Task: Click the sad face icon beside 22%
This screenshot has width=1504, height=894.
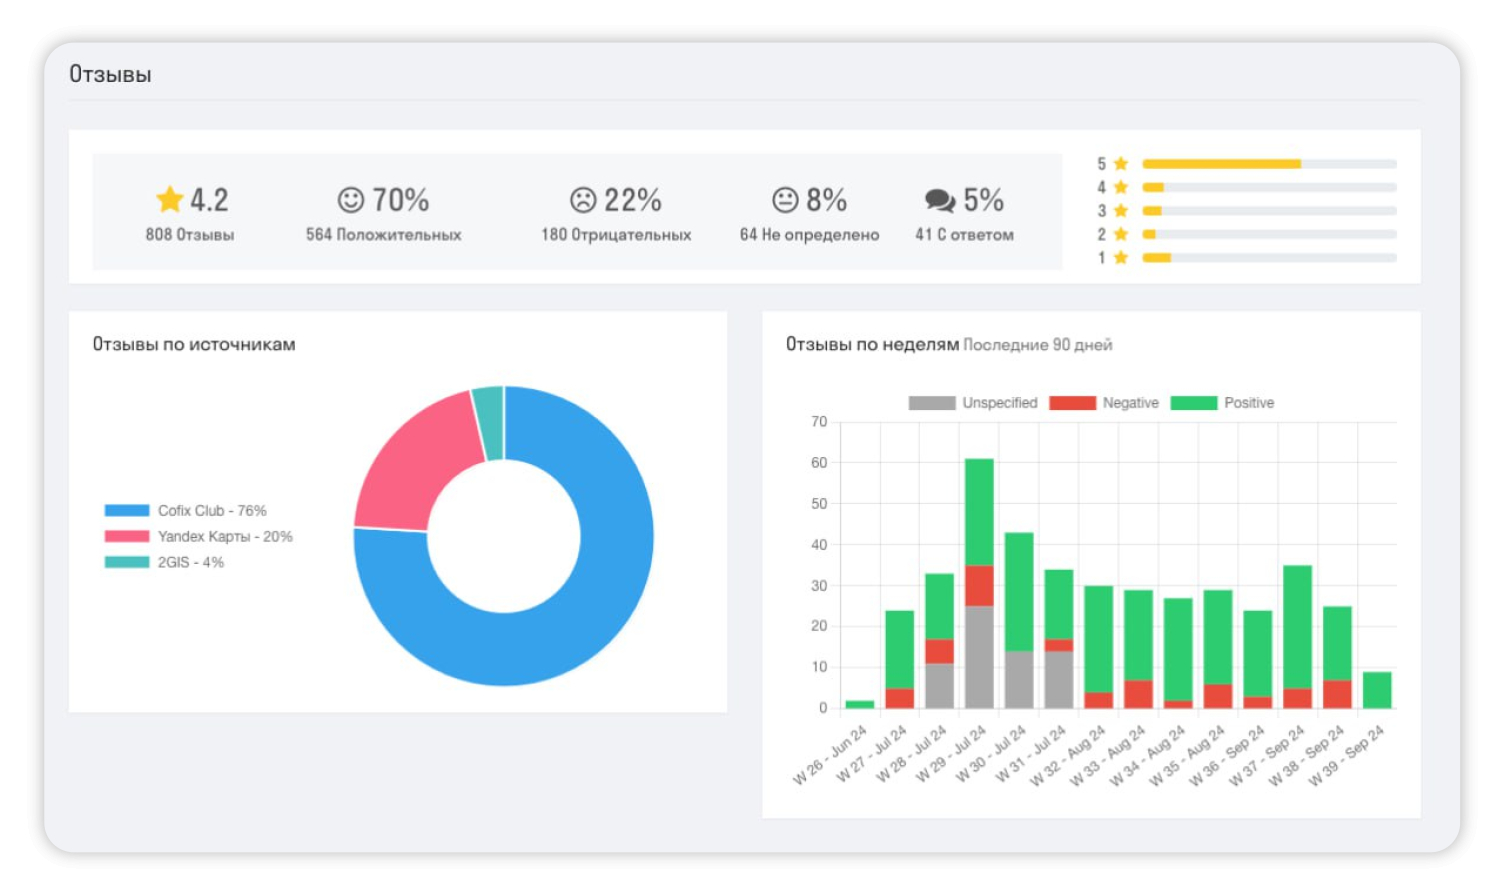Action: pyautogui.click(x=583, y=200)
